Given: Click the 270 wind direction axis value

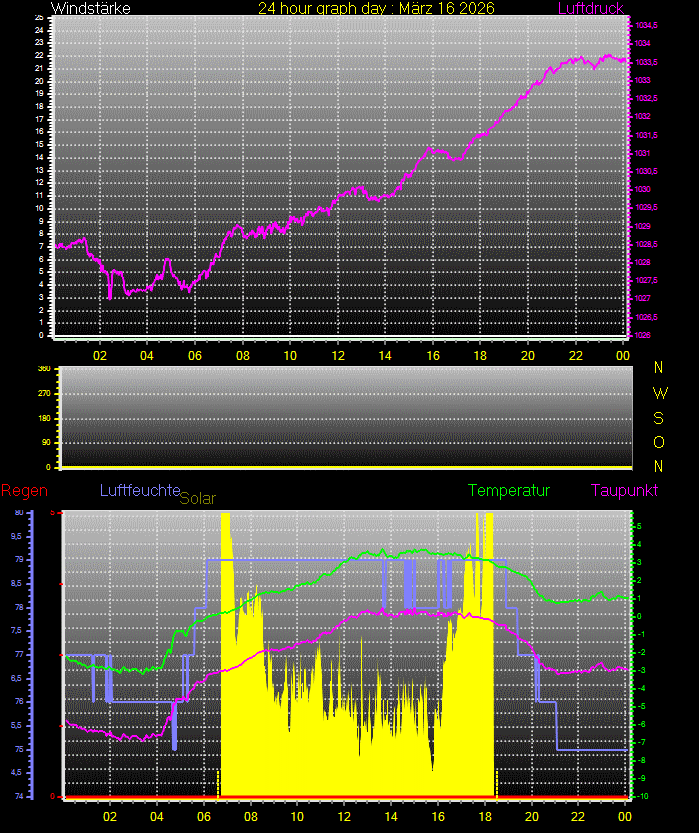Looking at the screenshot, I should 44,393.
